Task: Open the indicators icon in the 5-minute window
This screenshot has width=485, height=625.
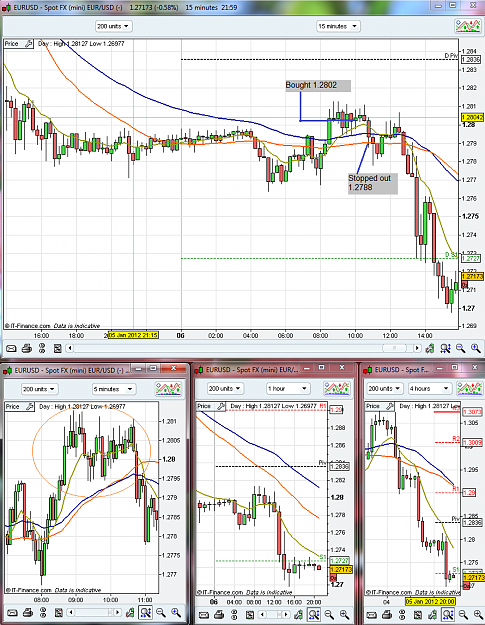Action: pos(168,389)
